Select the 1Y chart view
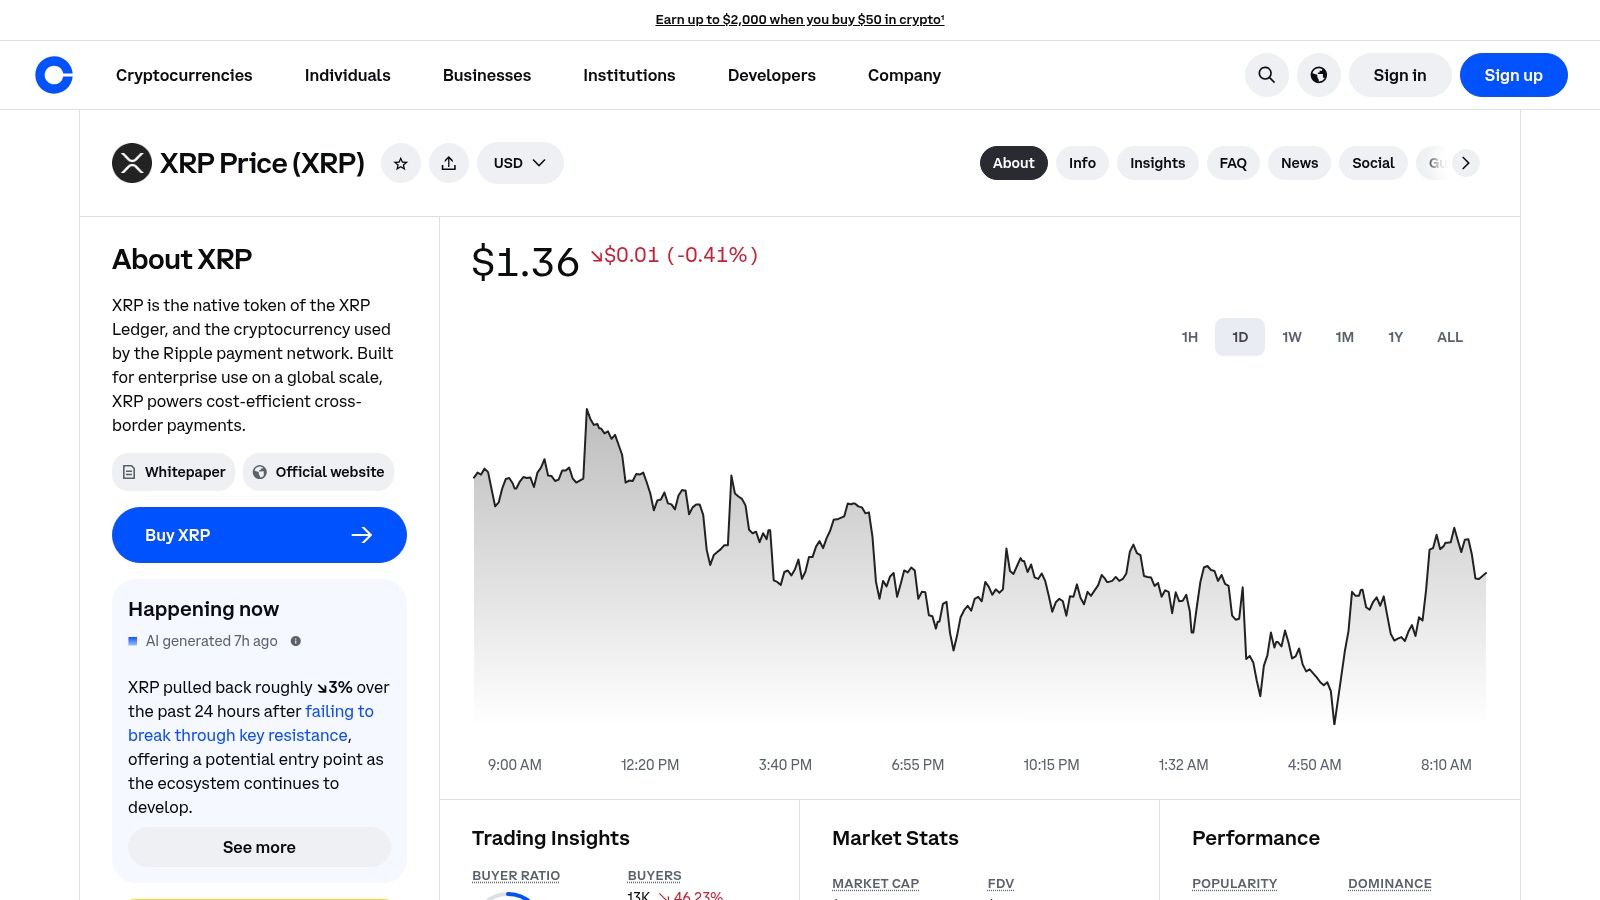The width and height of the screenshot is (1600, 900). [x=1395, y=337]
